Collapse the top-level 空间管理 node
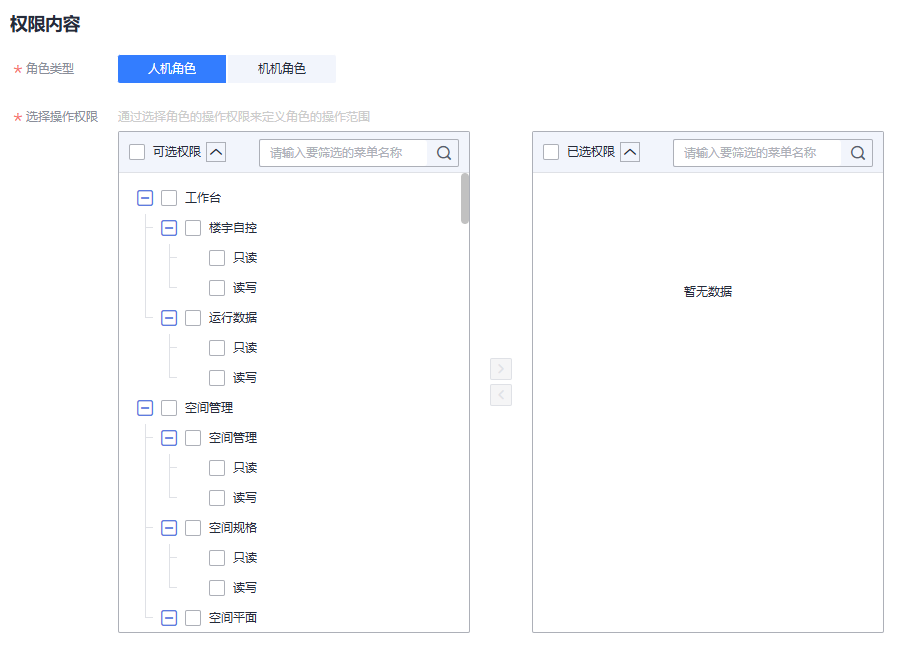 (x=145, y=408)
